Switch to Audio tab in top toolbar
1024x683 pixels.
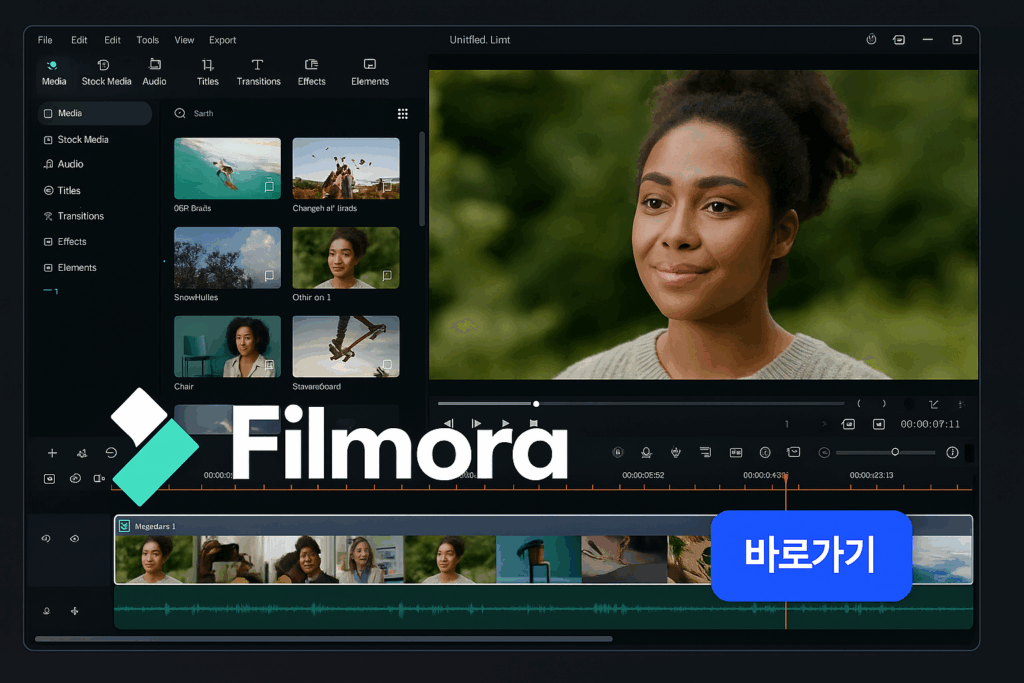[x=154, y=72]
